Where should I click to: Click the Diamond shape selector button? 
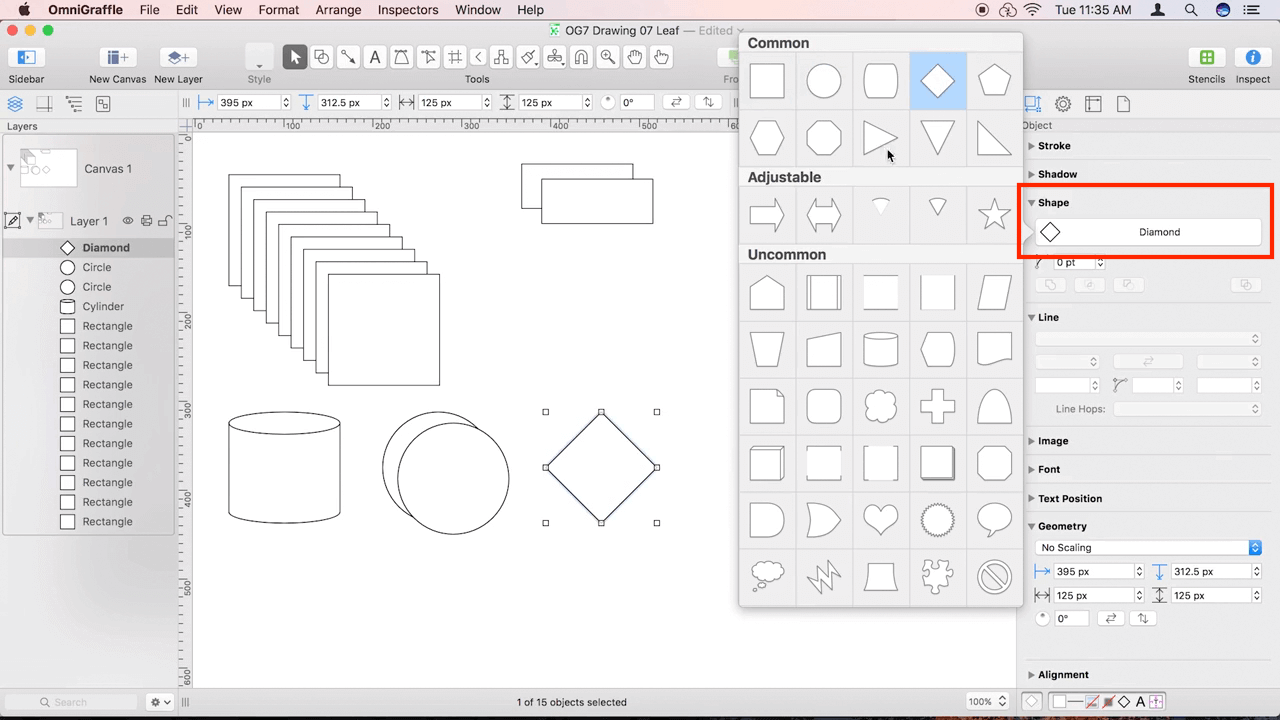(x=1148, y=232)
